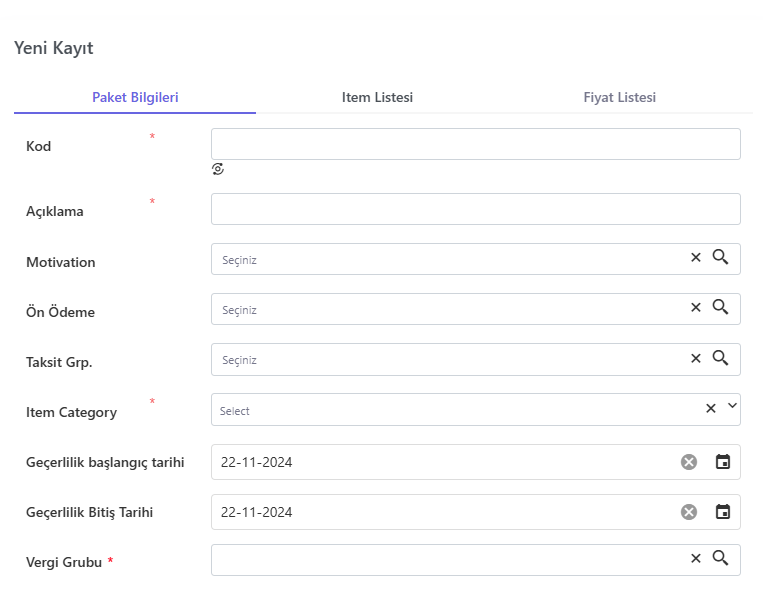The image size is (763, 609).
Task: Open the calendar for Geçerlilik Bitiş Tarihi
Action: [x=723, y=512]
